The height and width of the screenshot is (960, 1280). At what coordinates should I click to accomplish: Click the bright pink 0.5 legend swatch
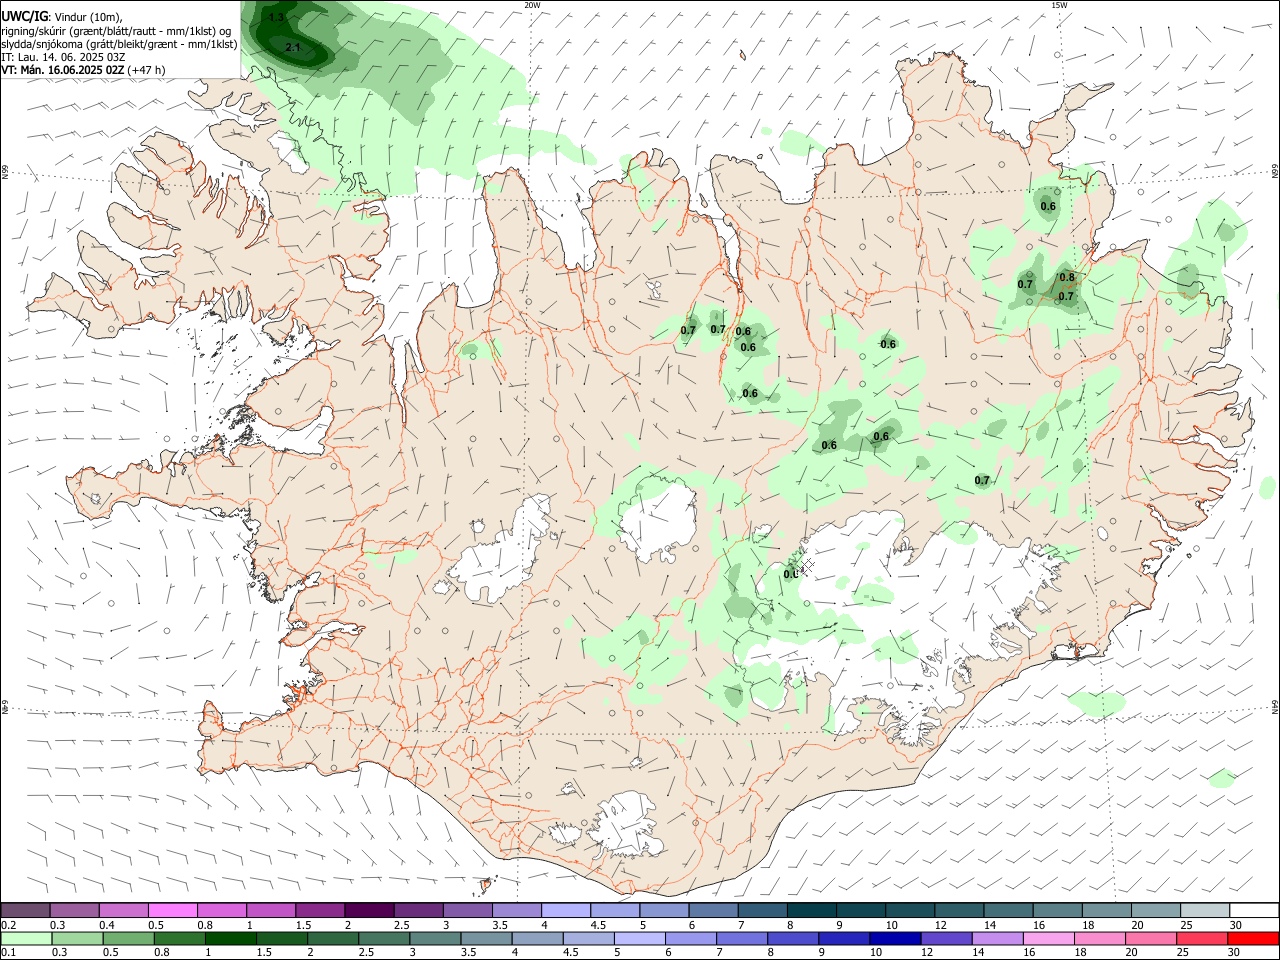(x=172, y=910)
